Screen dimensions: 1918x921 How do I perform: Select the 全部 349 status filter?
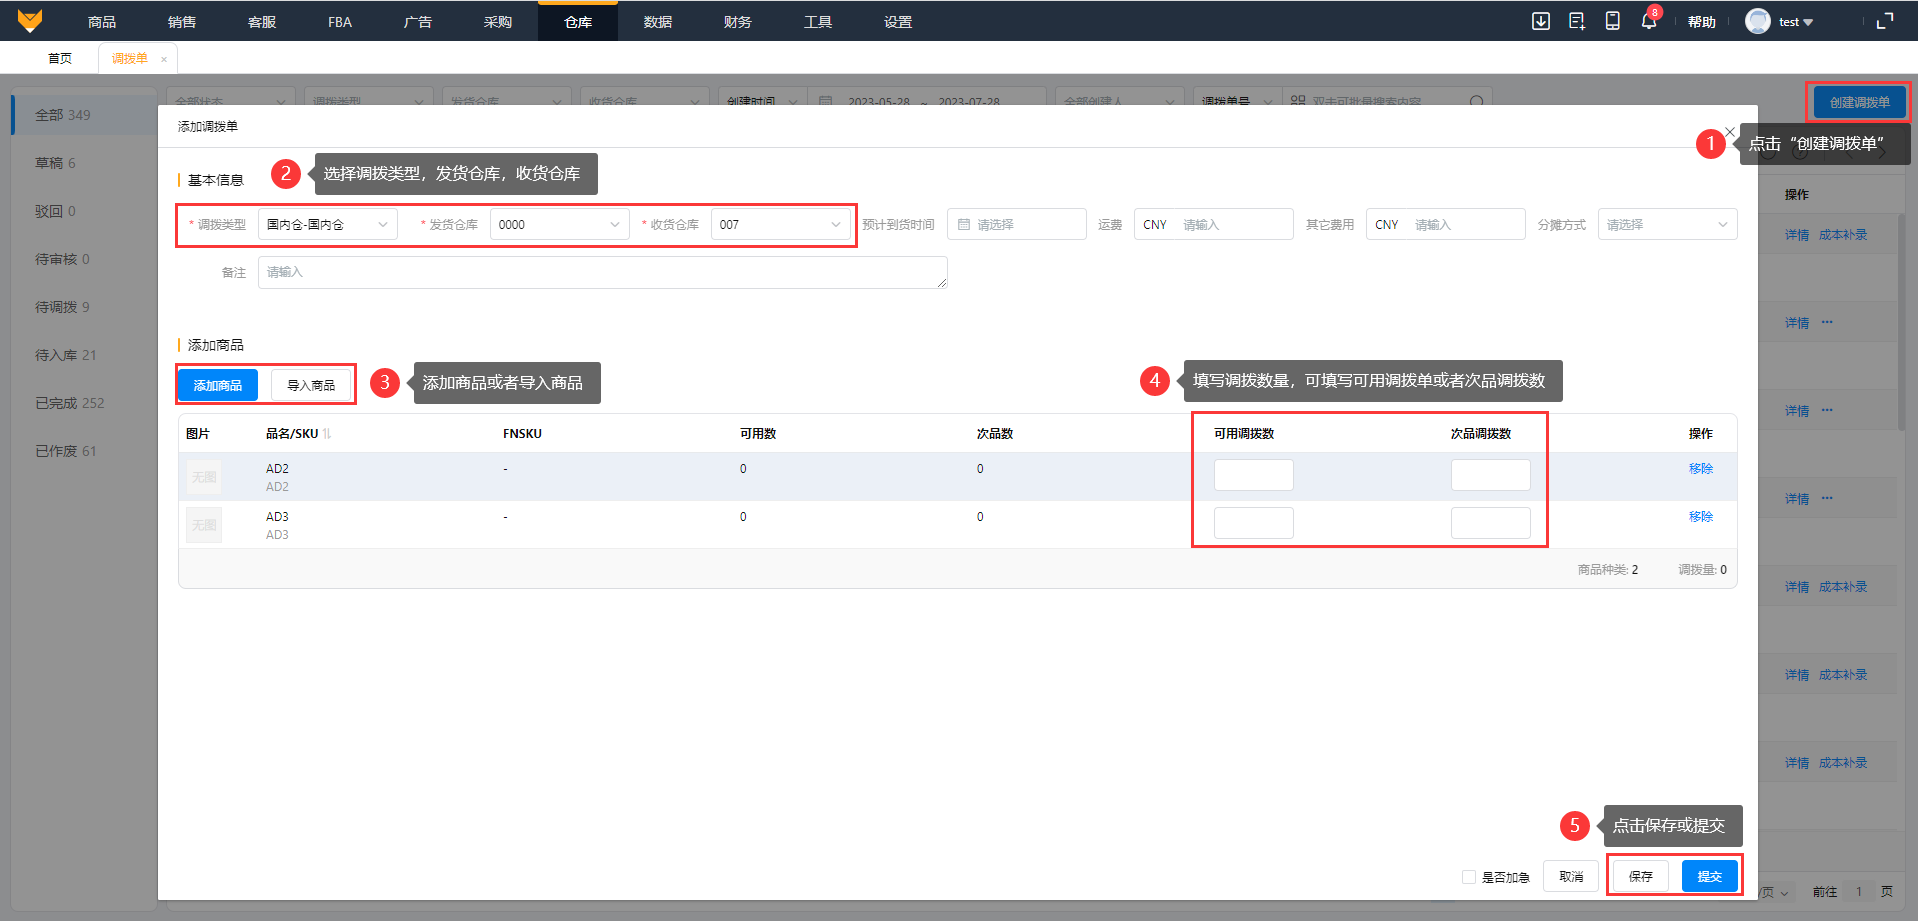point(84,115)
